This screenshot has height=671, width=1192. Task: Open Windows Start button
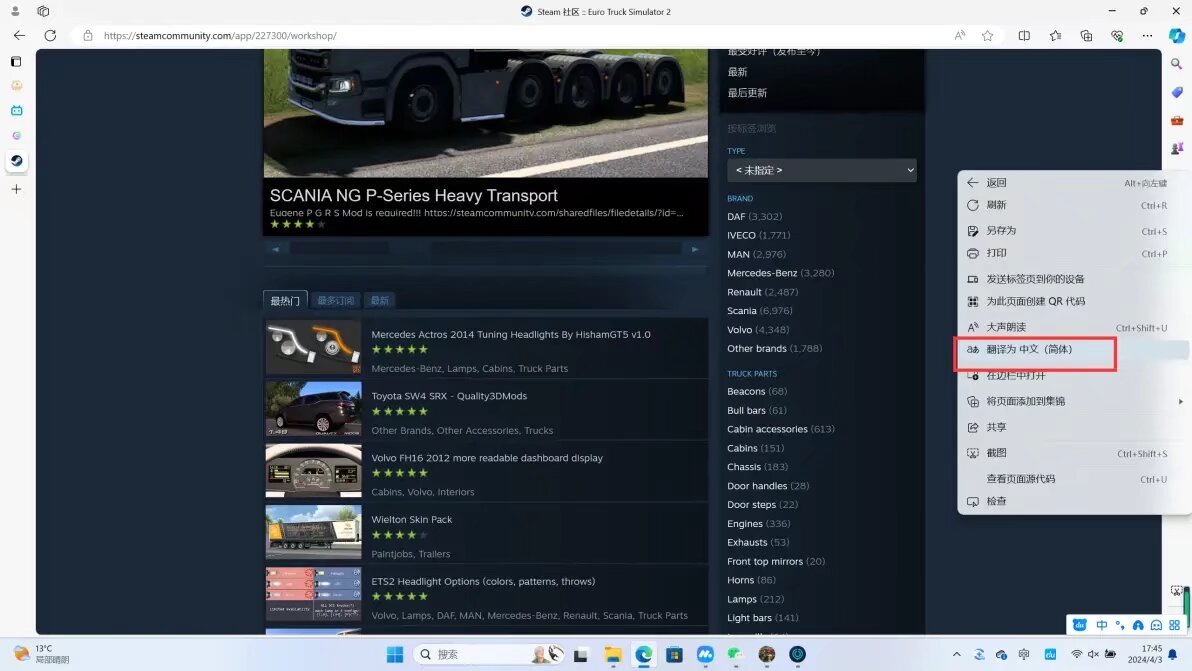(x=395, y=654)
